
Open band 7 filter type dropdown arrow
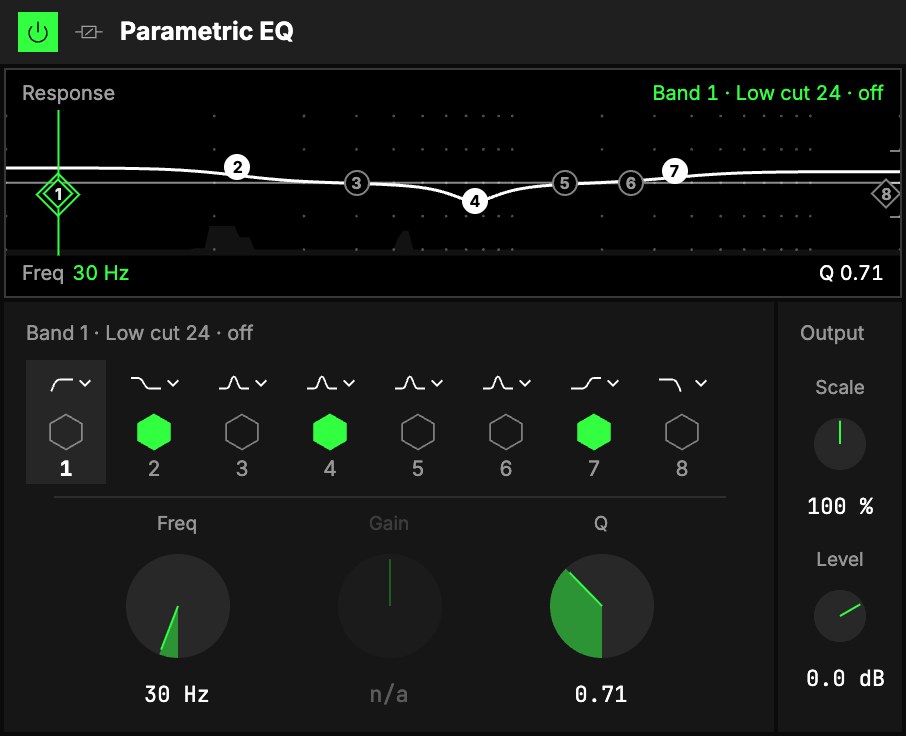pyautogui.click(x=613, y=383)
